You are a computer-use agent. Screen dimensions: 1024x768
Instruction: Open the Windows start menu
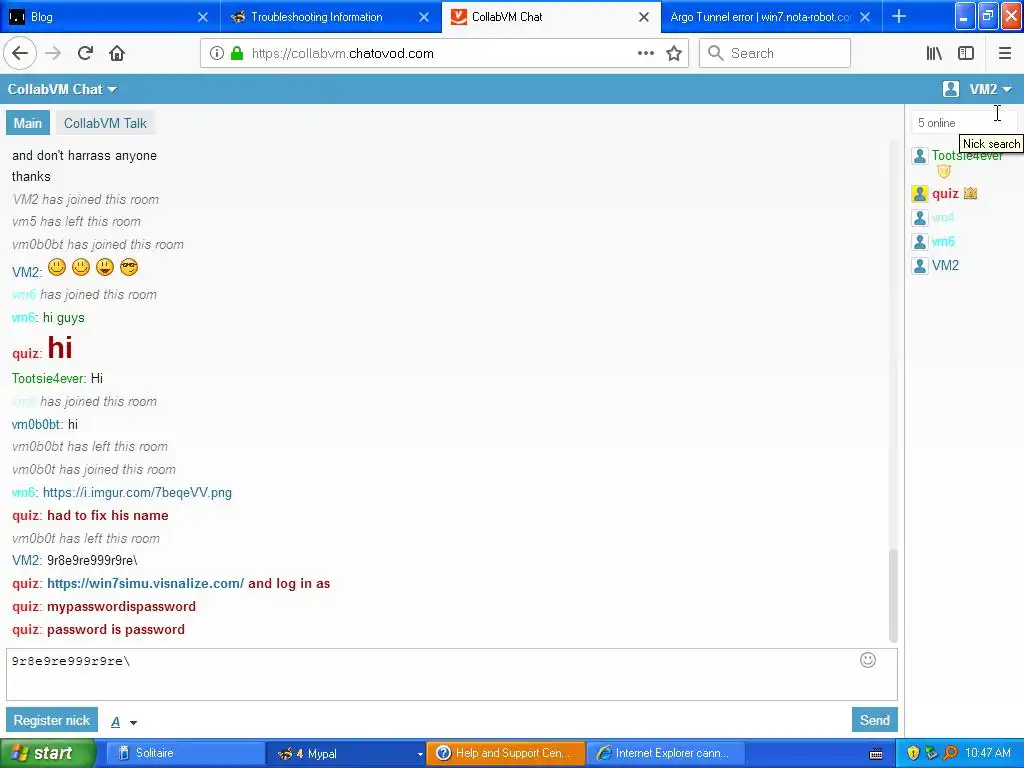pyautogui.click(x=48, y=753)
